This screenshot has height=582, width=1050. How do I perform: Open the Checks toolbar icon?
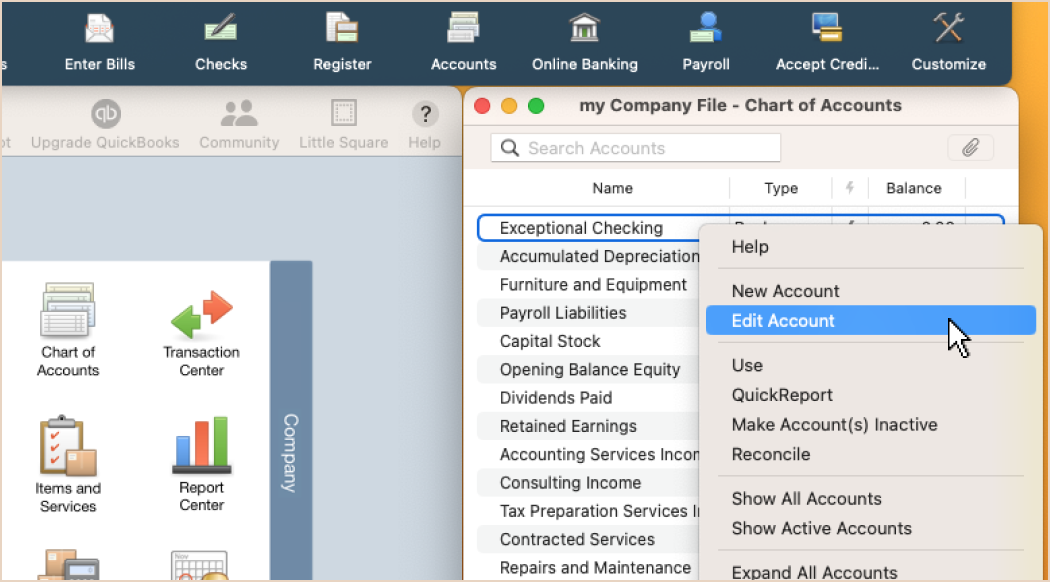(x=220, y=42)
